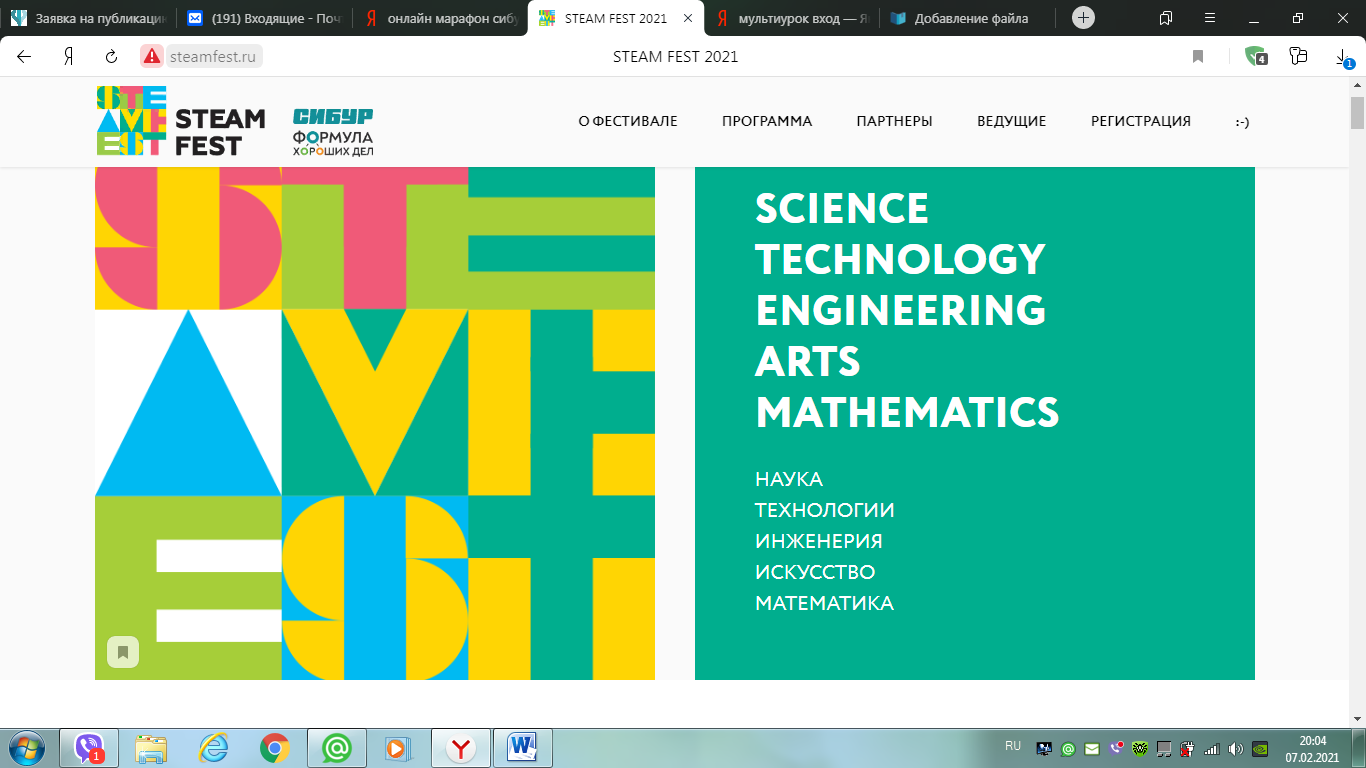Click the «РЕГИСТРАЦИЯ» link
The image size is (1366, 768).
tap(1141, 121)
